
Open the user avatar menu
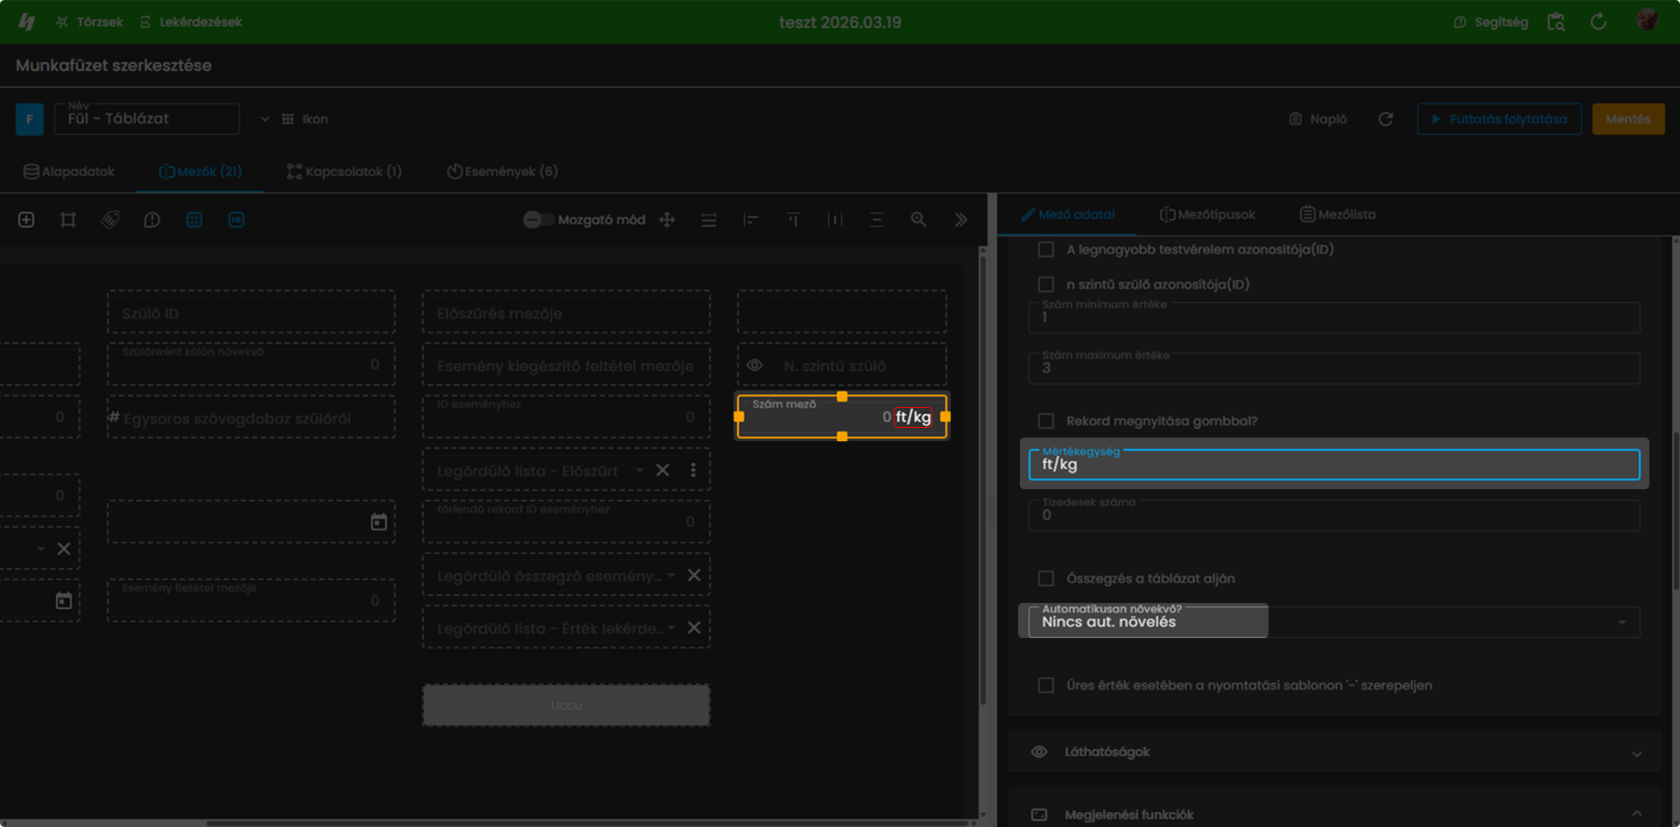point(1647,20)
